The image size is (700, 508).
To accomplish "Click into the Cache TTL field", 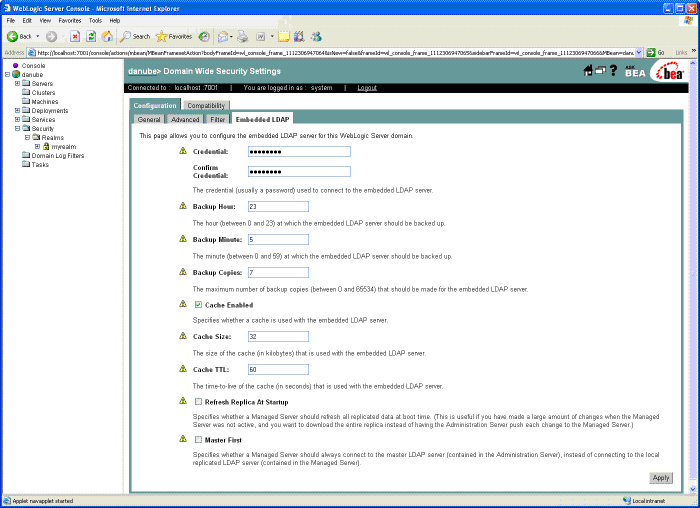I will pyautogui.click(x=278, y=370).
